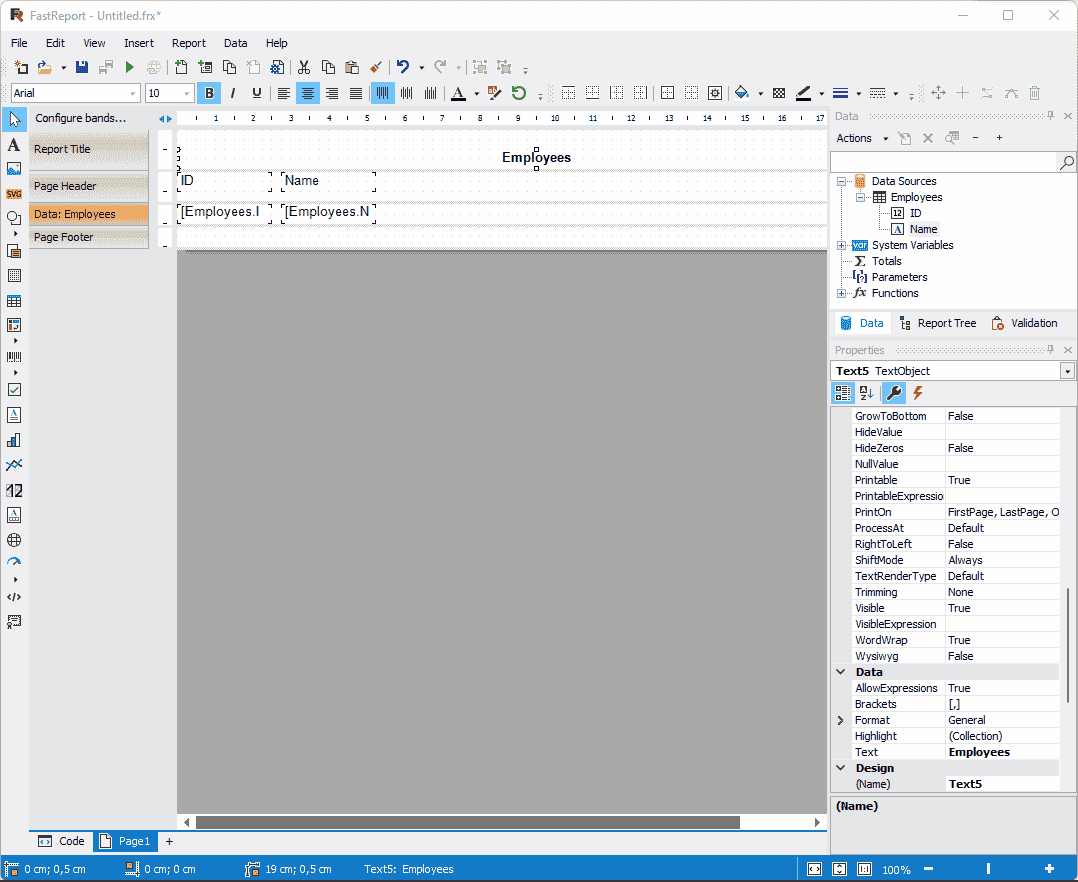Adjust the zoom slider handle in the status bar

(988, 869)
